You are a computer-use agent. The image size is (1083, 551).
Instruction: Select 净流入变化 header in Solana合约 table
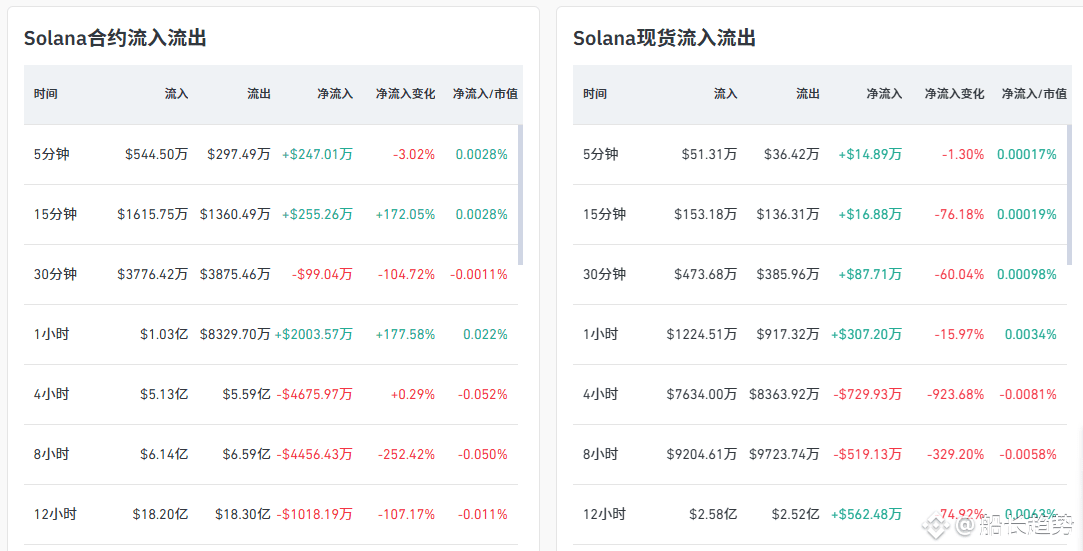pos(405,94)
